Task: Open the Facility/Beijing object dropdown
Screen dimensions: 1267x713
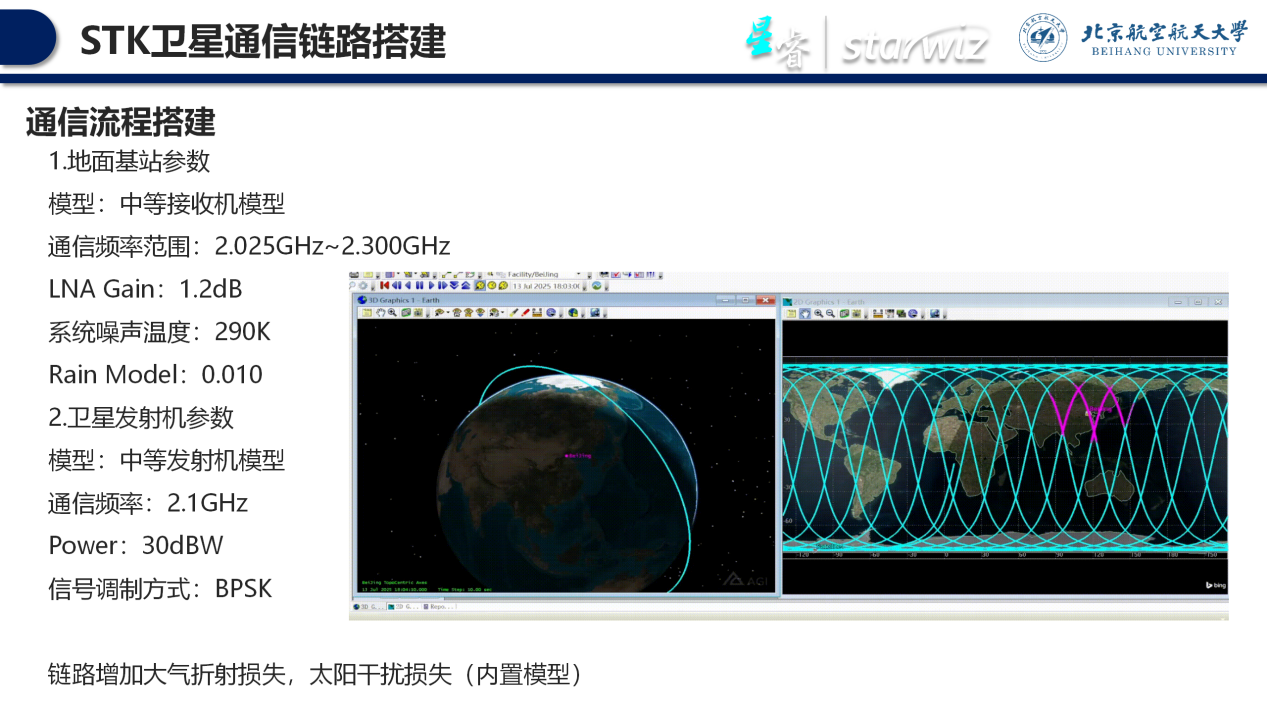Action: pyautogui.click(x=578, y=274)
